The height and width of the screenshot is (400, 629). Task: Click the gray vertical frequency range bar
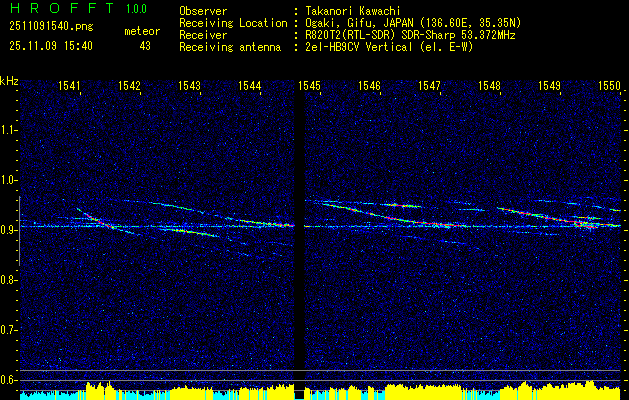click(x=19, y=231)
